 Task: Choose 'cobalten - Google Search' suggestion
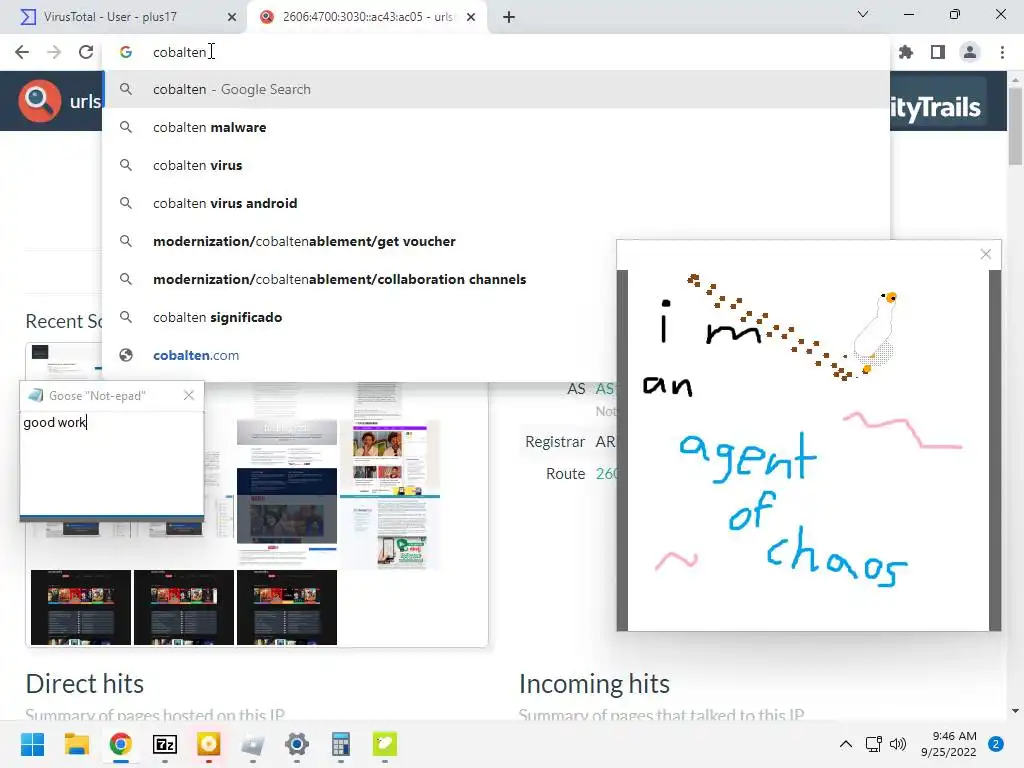496,89
